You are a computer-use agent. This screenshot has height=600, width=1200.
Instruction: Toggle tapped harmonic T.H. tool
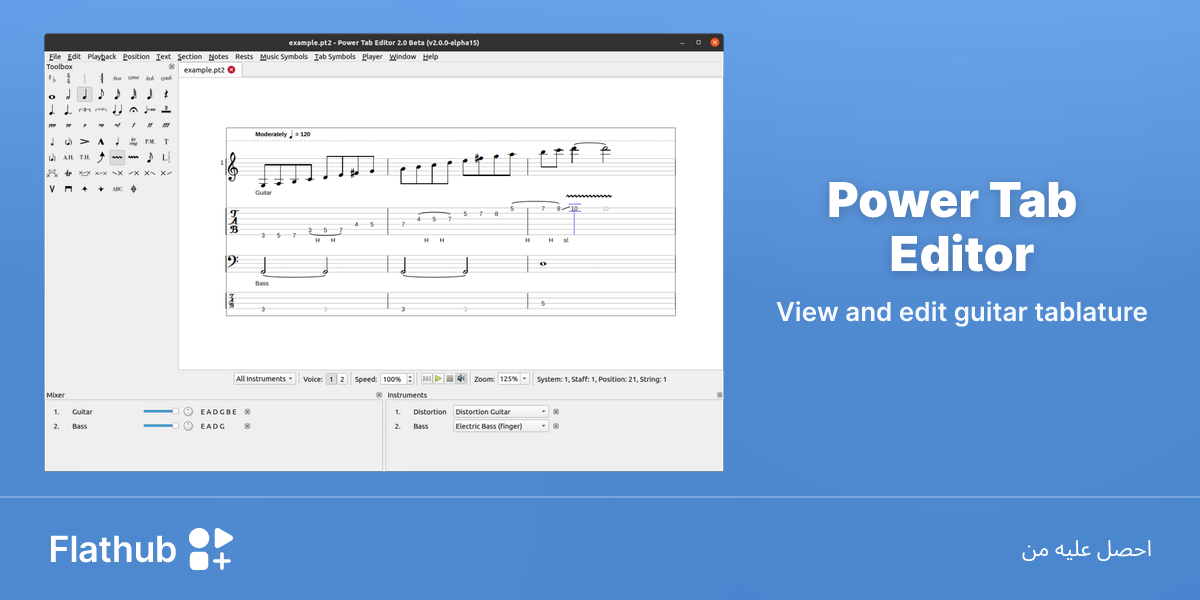coord(84,158)
